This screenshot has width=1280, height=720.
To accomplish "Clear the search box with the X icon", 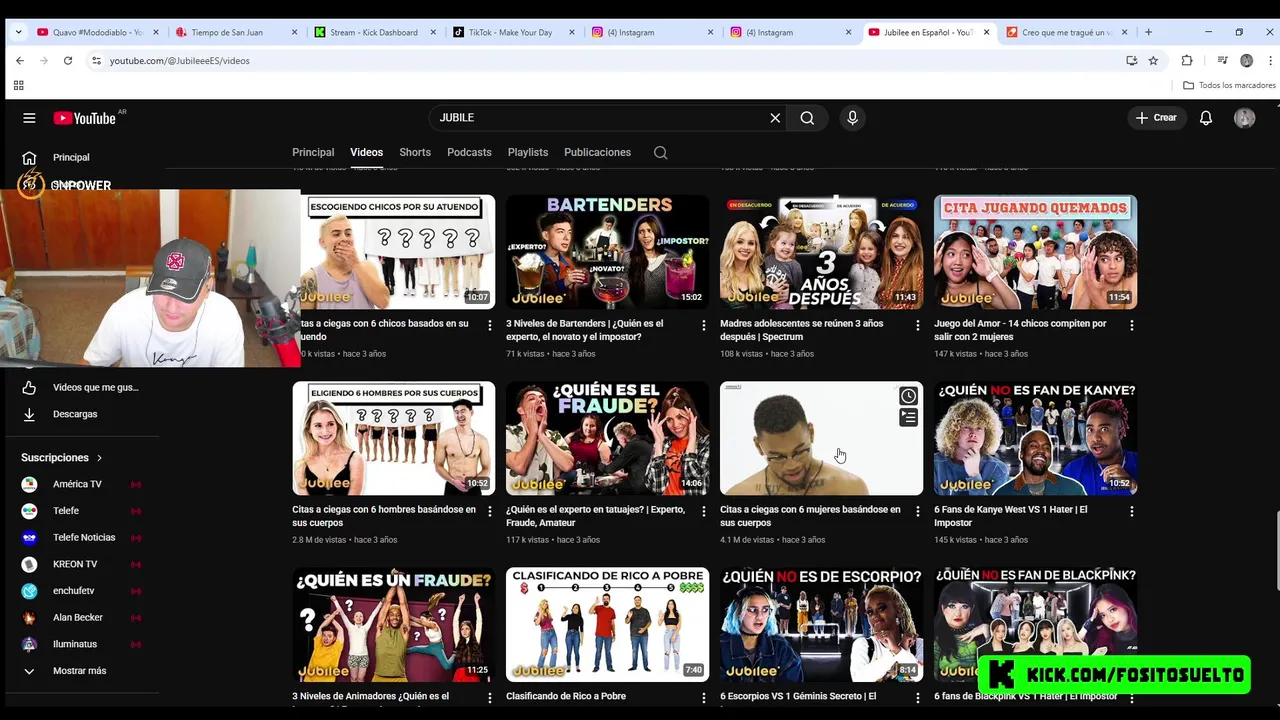I will (775, 118).
